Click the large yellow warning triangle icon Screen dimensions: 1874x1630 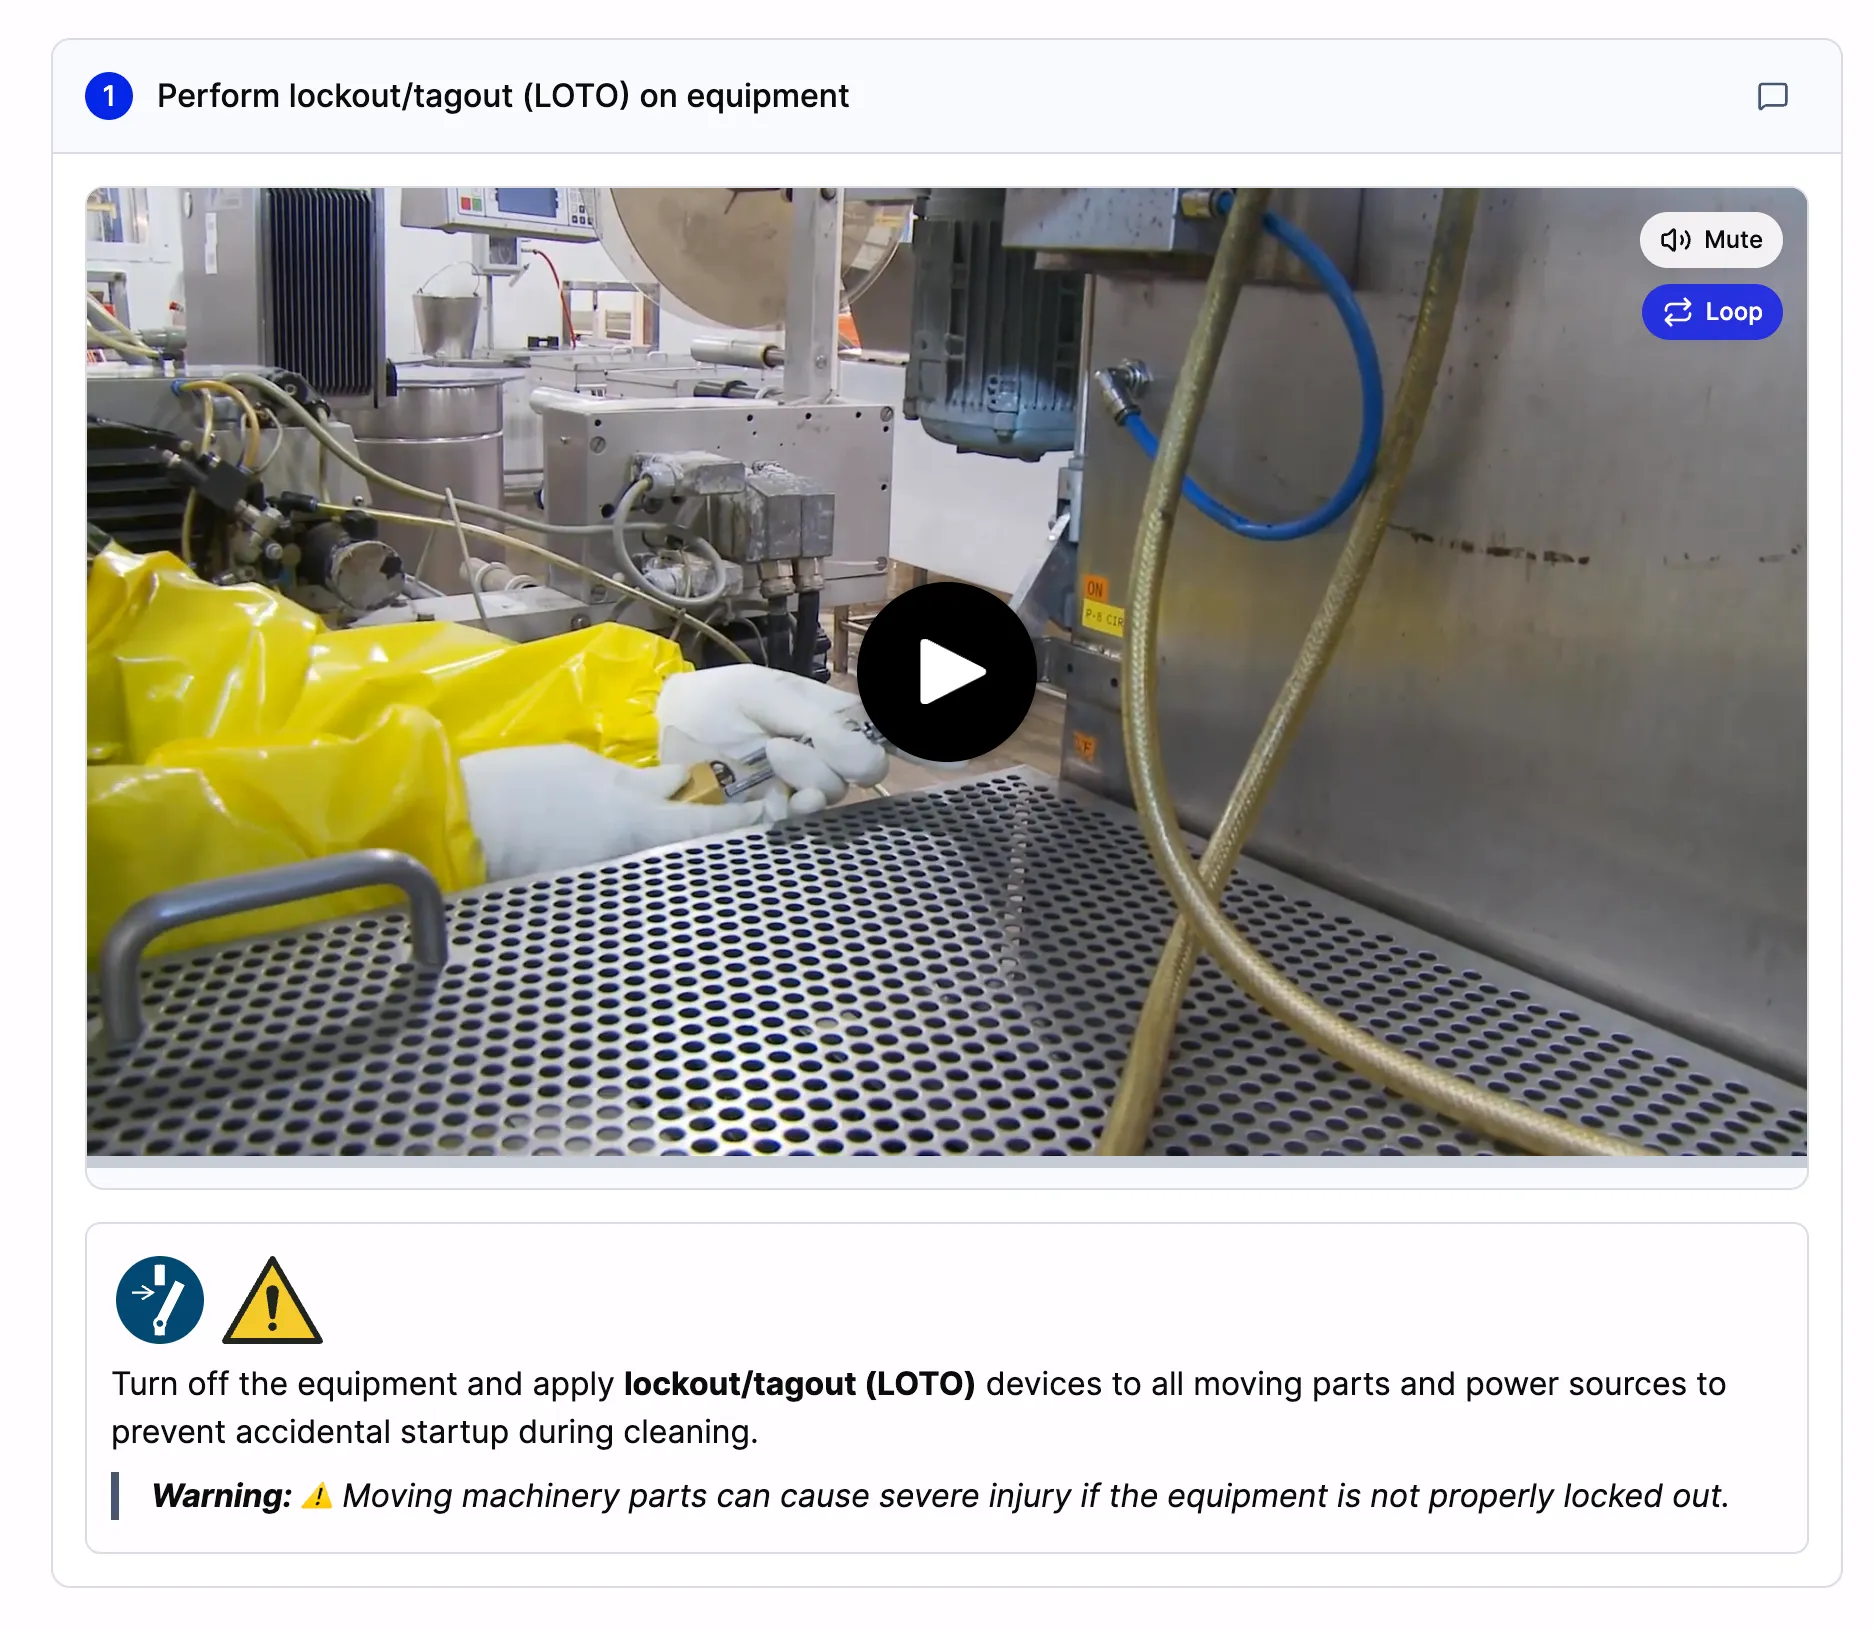pyautogui.click(x=271, y=1300)
